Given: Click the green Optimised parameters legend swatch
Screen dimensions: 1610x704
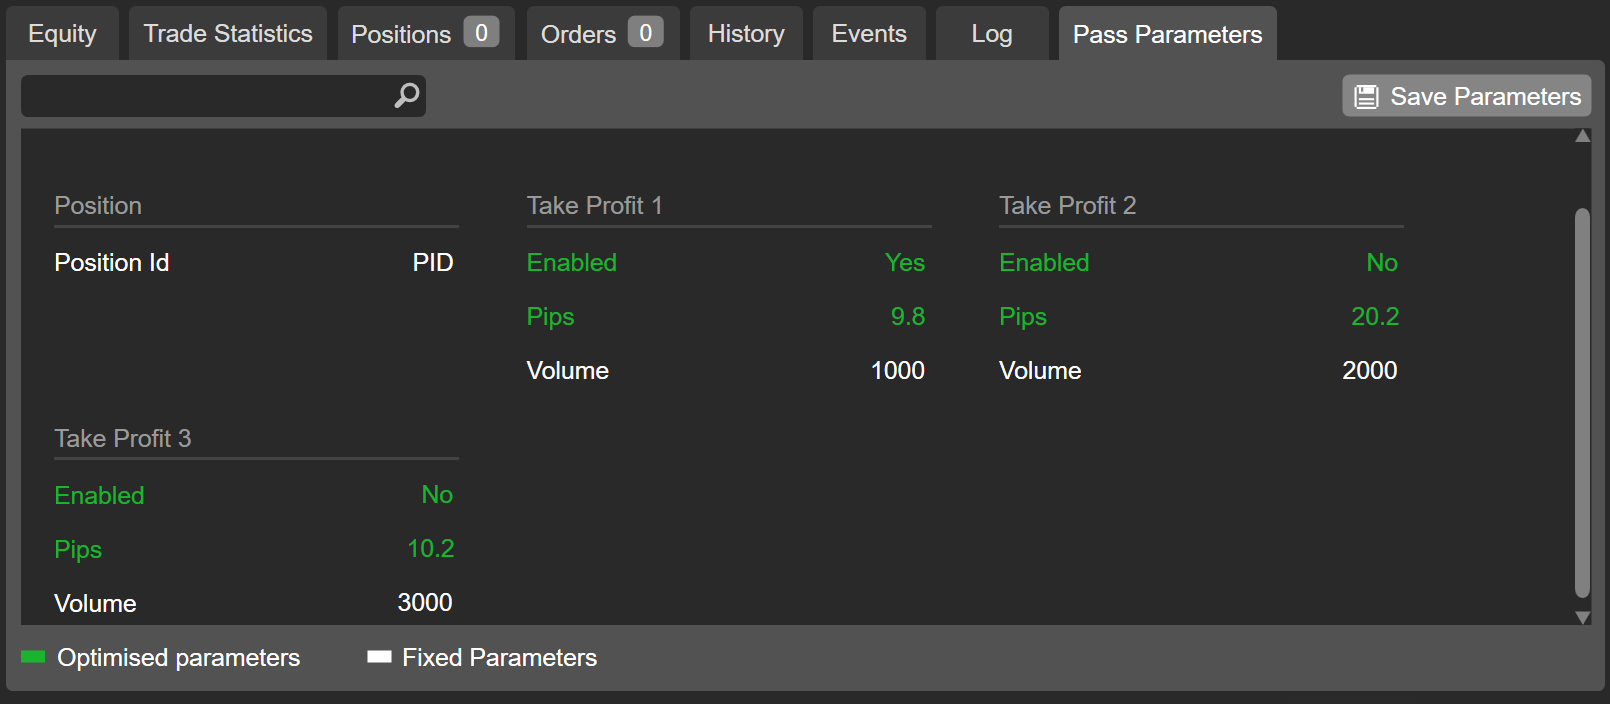Looking at the screenshot, I should point(33,657).
